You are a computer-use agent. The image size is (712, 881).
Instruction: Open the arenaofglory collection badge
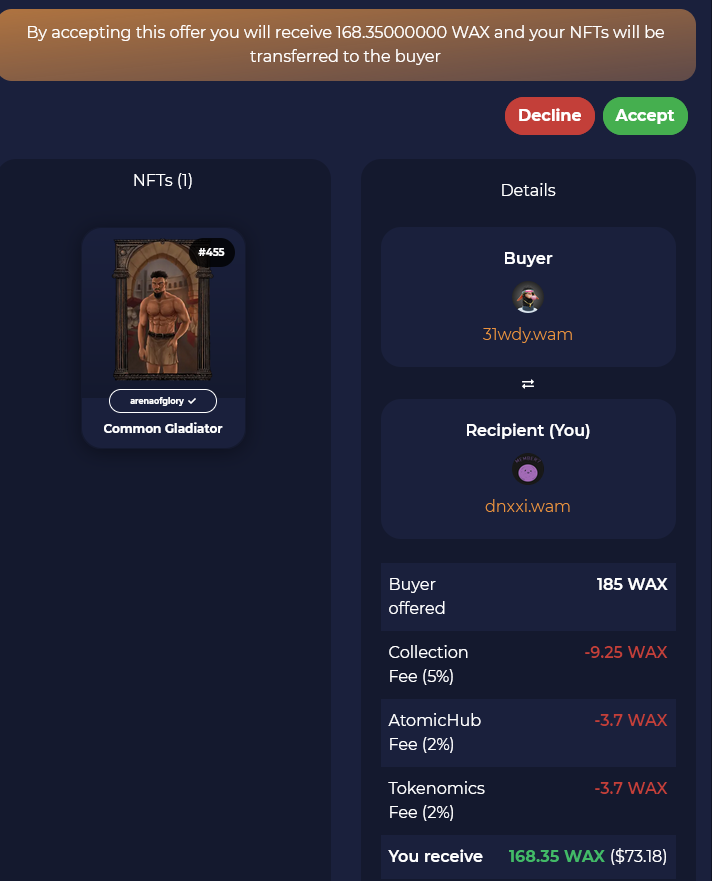tap(162, 401)
